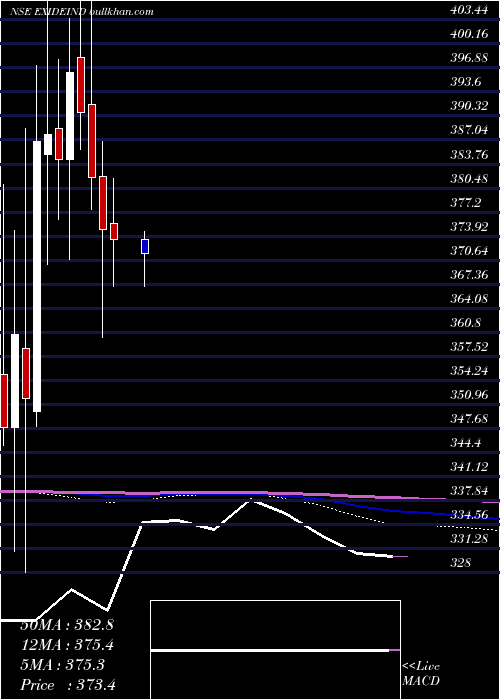Click the NSE EXIDEIND chart title
The width and height of the screenshot is (500, 700).
point(82,11)
